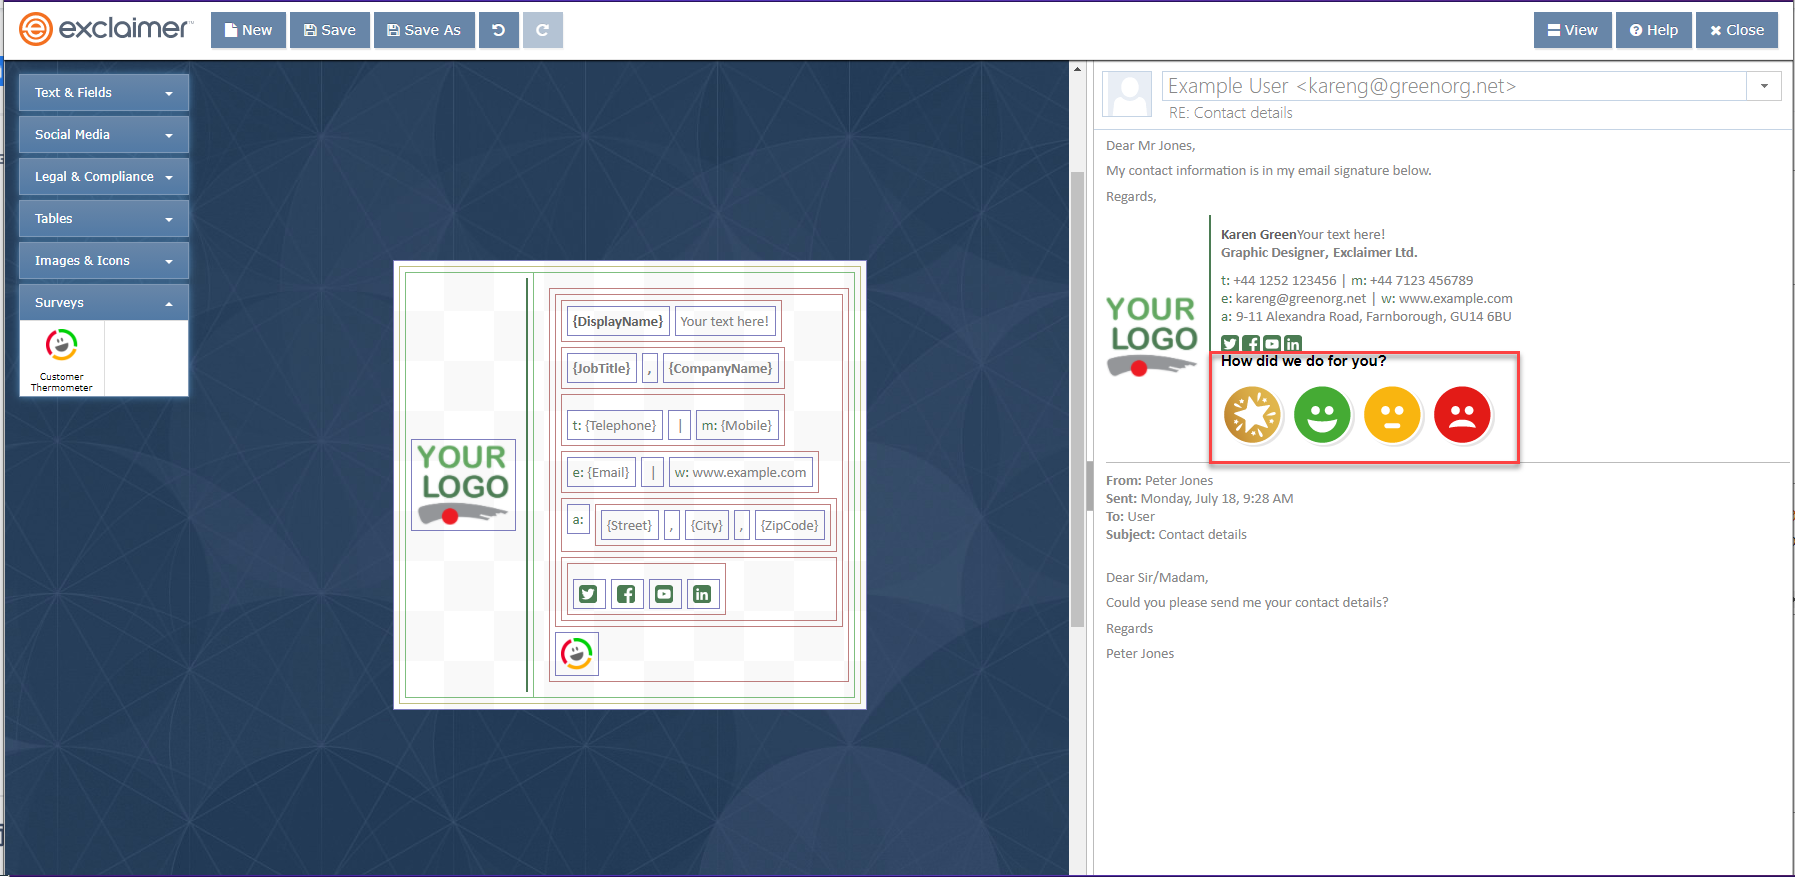This screenshot has width=1795, height=877.
Task: Click the New button
Action: tap(248, 30)
